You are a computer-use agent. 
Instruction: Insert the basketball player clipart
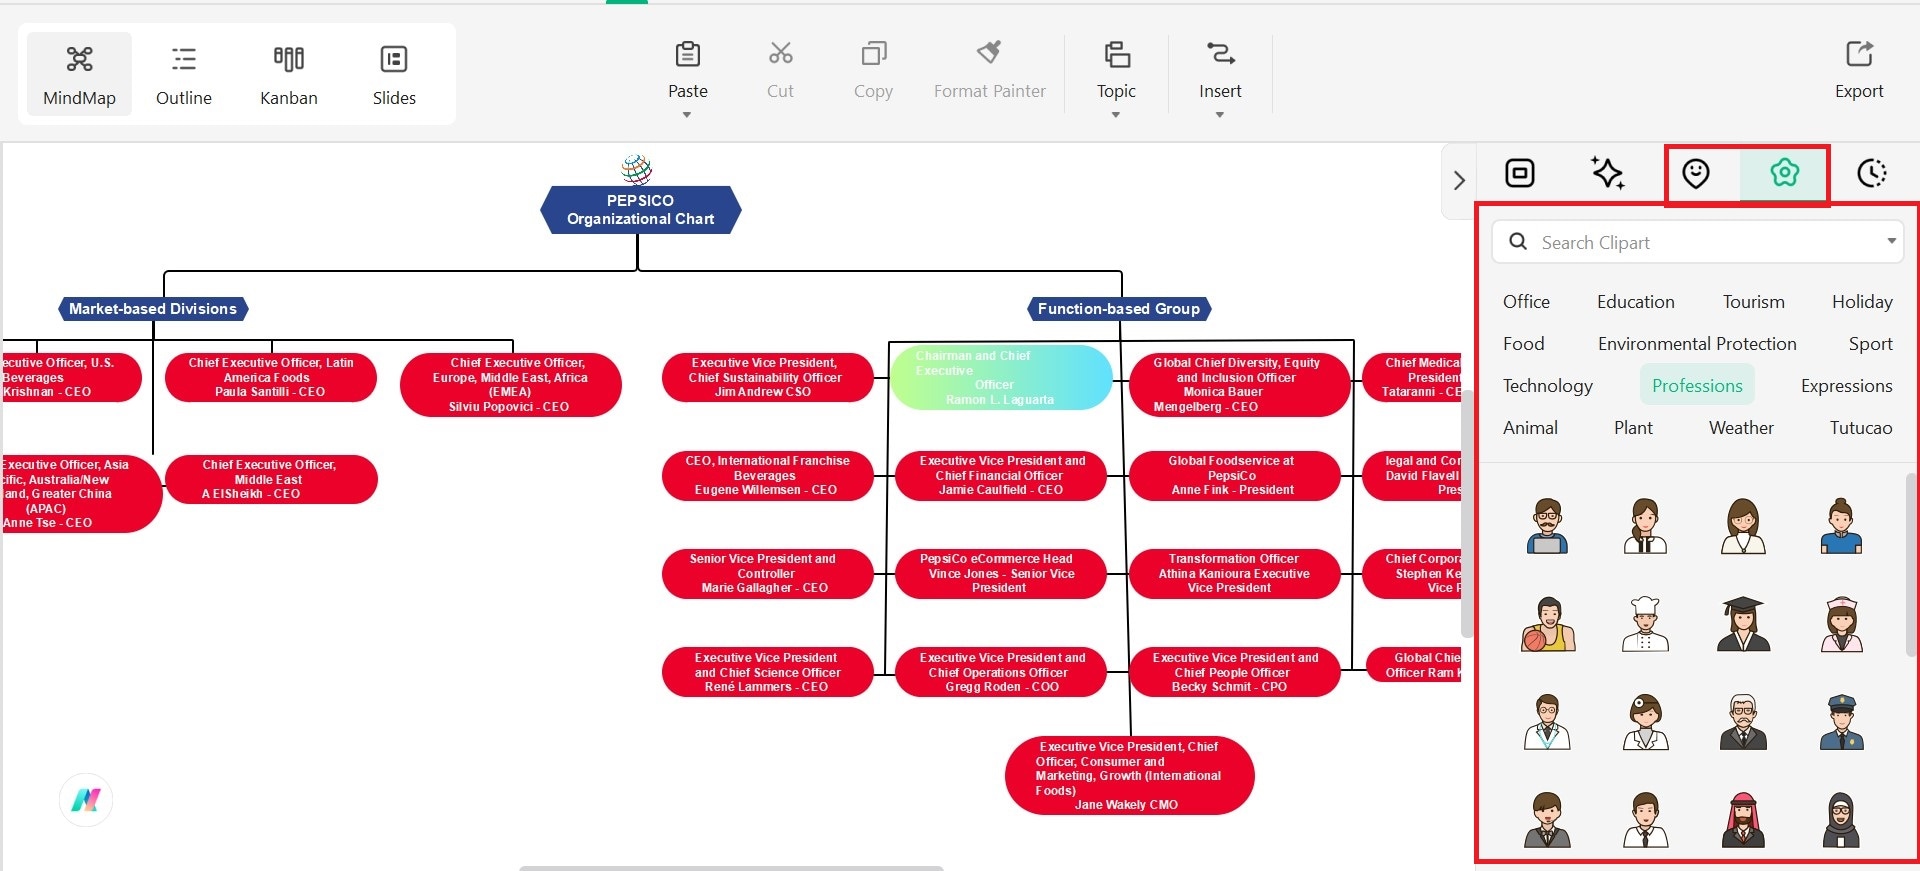[1547, 624]
